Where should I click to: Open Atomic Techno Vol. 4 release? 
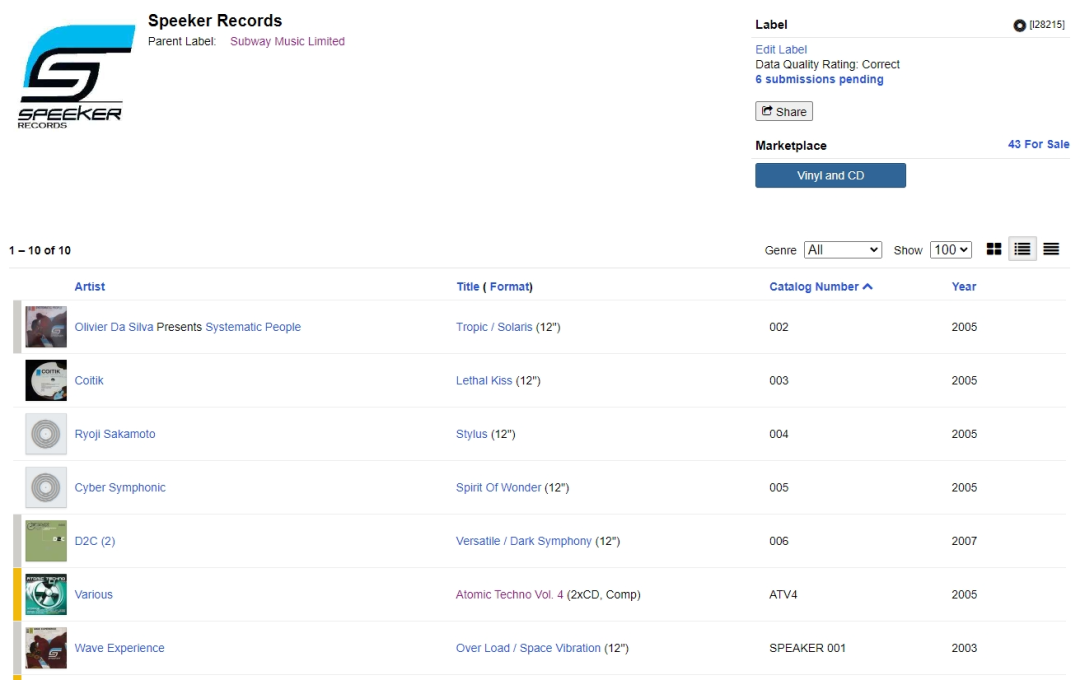click(509, 595)
